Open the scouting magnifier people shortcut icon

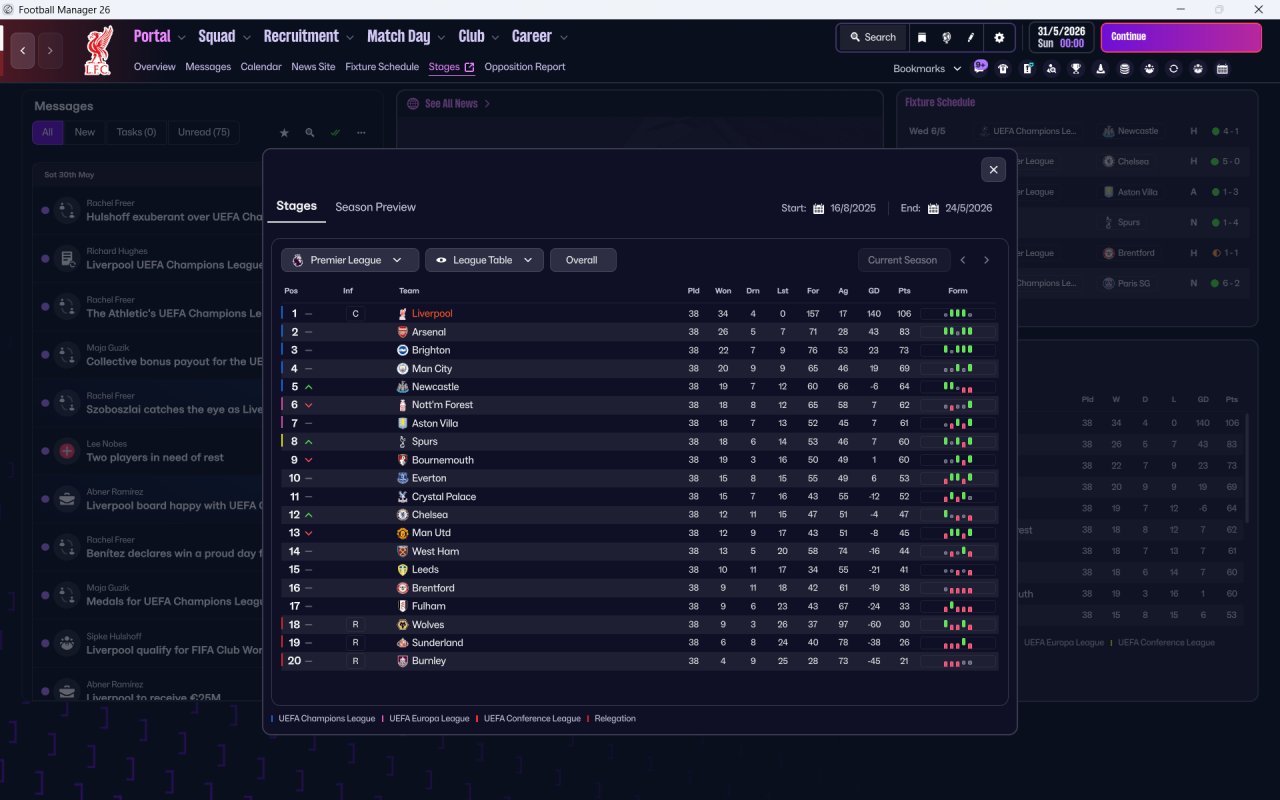tap(1051, 69)
